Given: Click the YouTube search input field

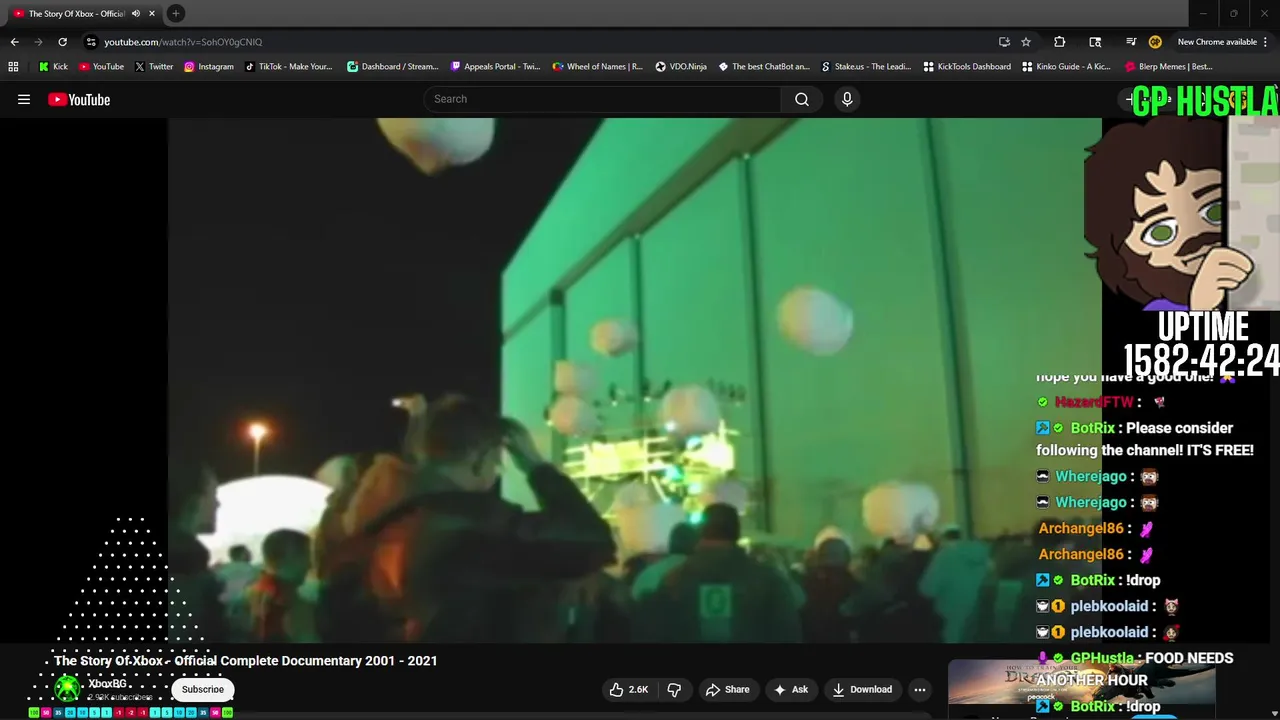Looking at the screenshot, I should coord(604,99).
